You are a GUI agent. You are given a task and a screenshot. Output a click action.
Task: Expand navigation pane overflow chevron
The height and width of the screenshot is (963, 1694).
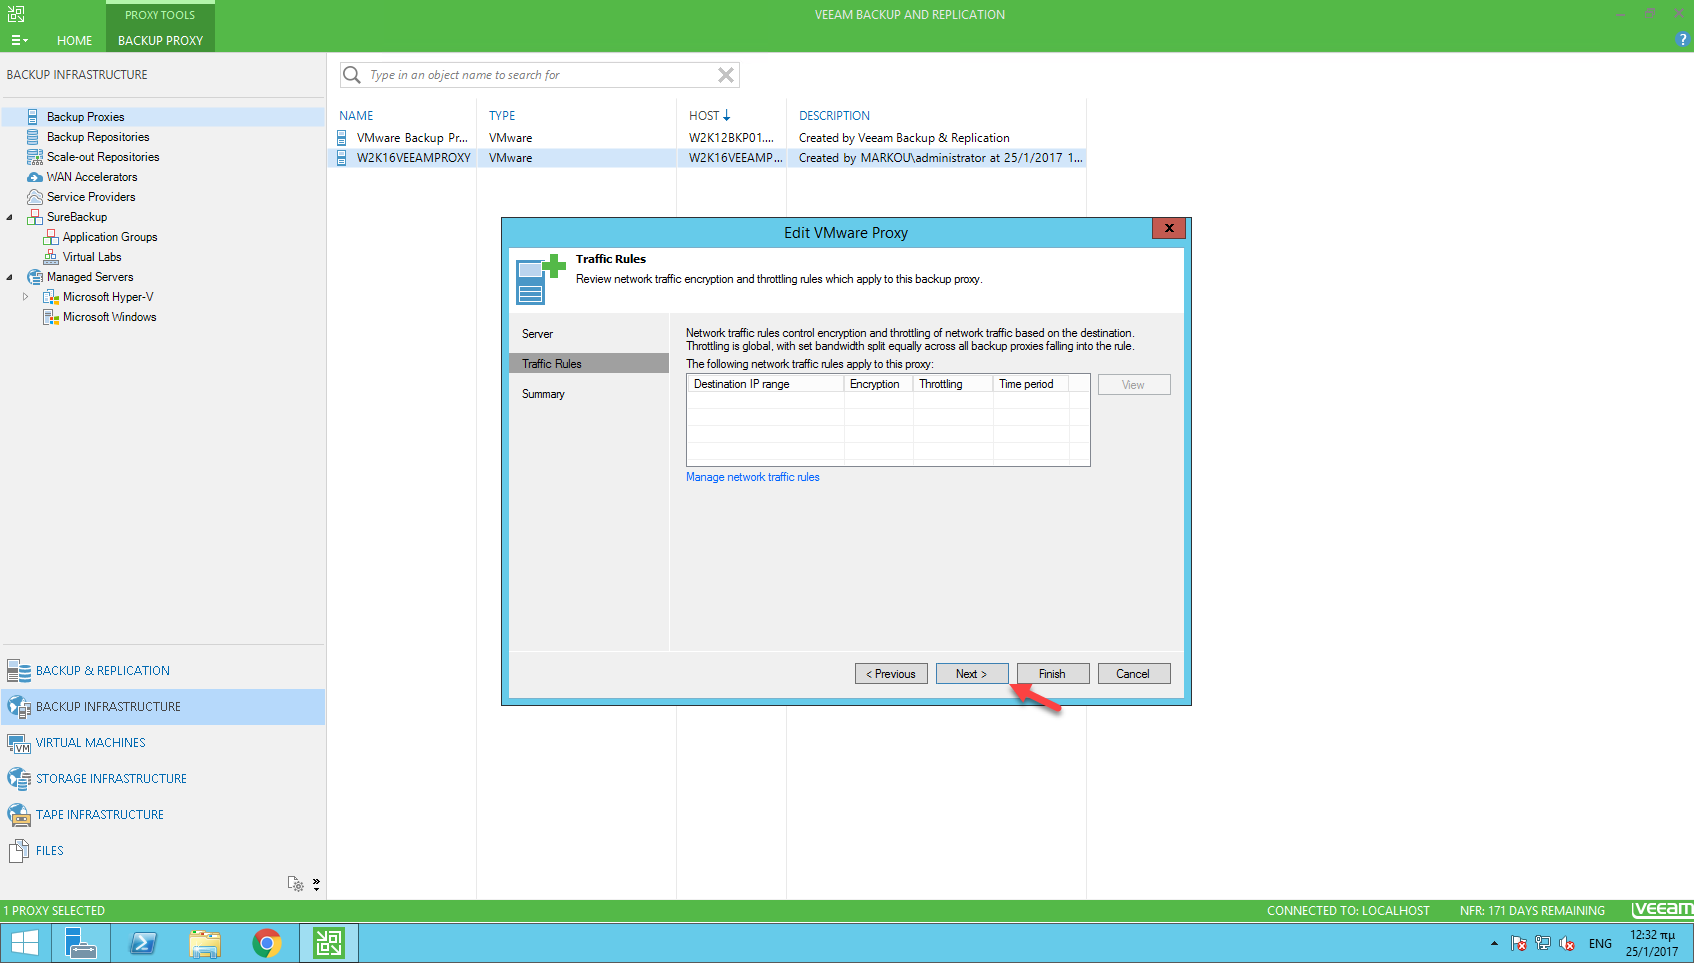pyautogui.click(x=316, y=884)
